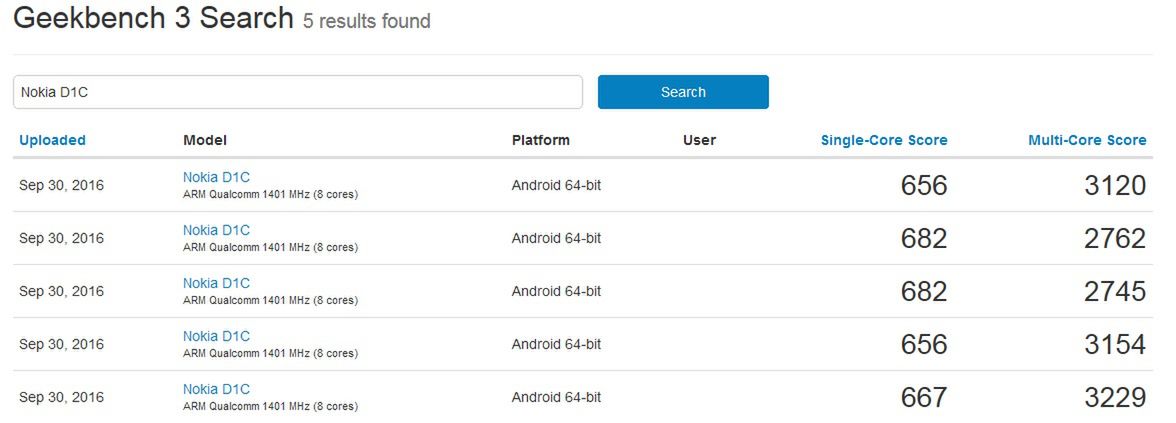Click the multi-core score value 2745
This screenshot has width=1176, height=423.
1115,291
